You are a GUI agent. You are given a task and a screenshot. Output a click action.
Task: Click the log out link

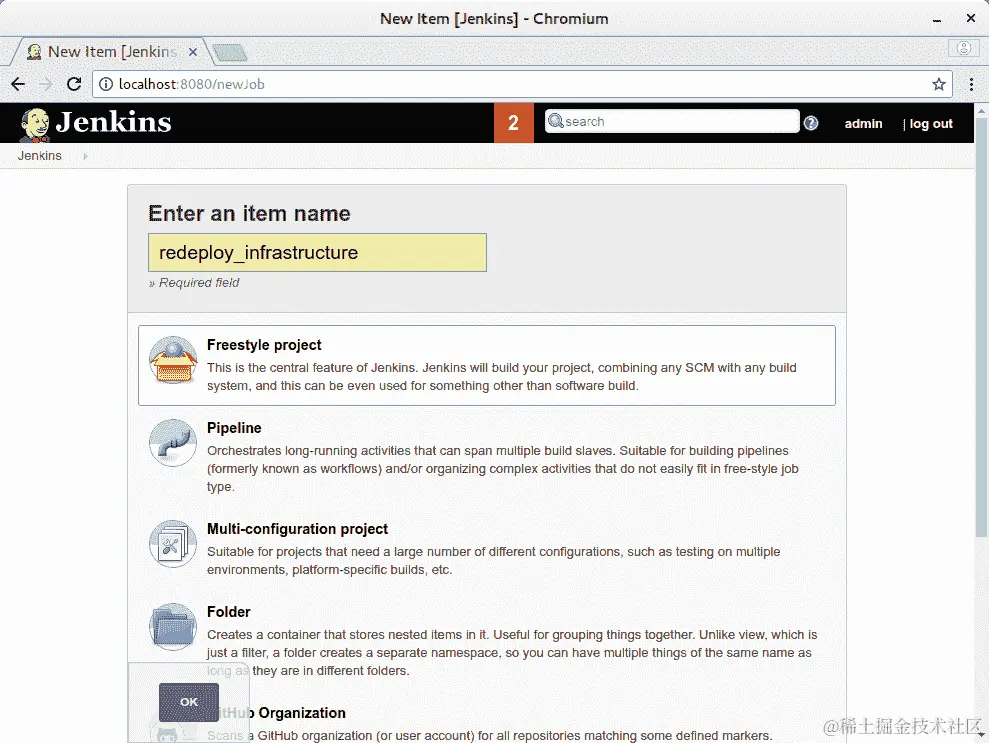[x=930, y=124]
